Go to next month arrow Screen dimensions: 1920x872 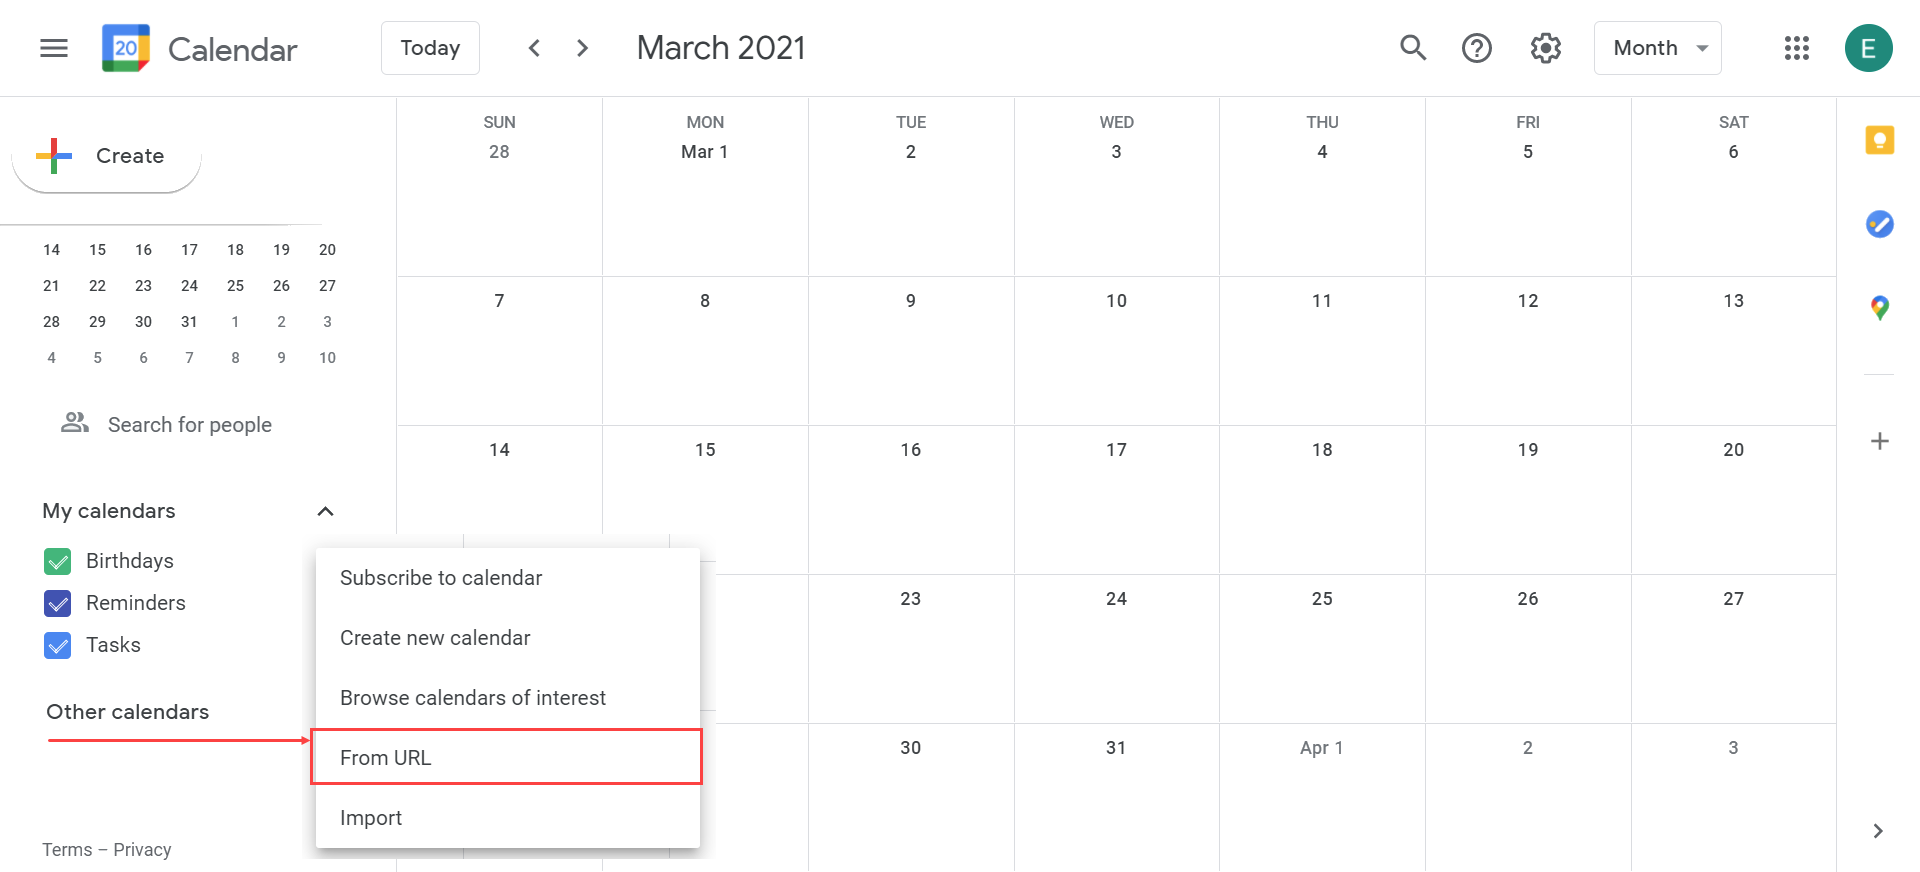point(582,48)
